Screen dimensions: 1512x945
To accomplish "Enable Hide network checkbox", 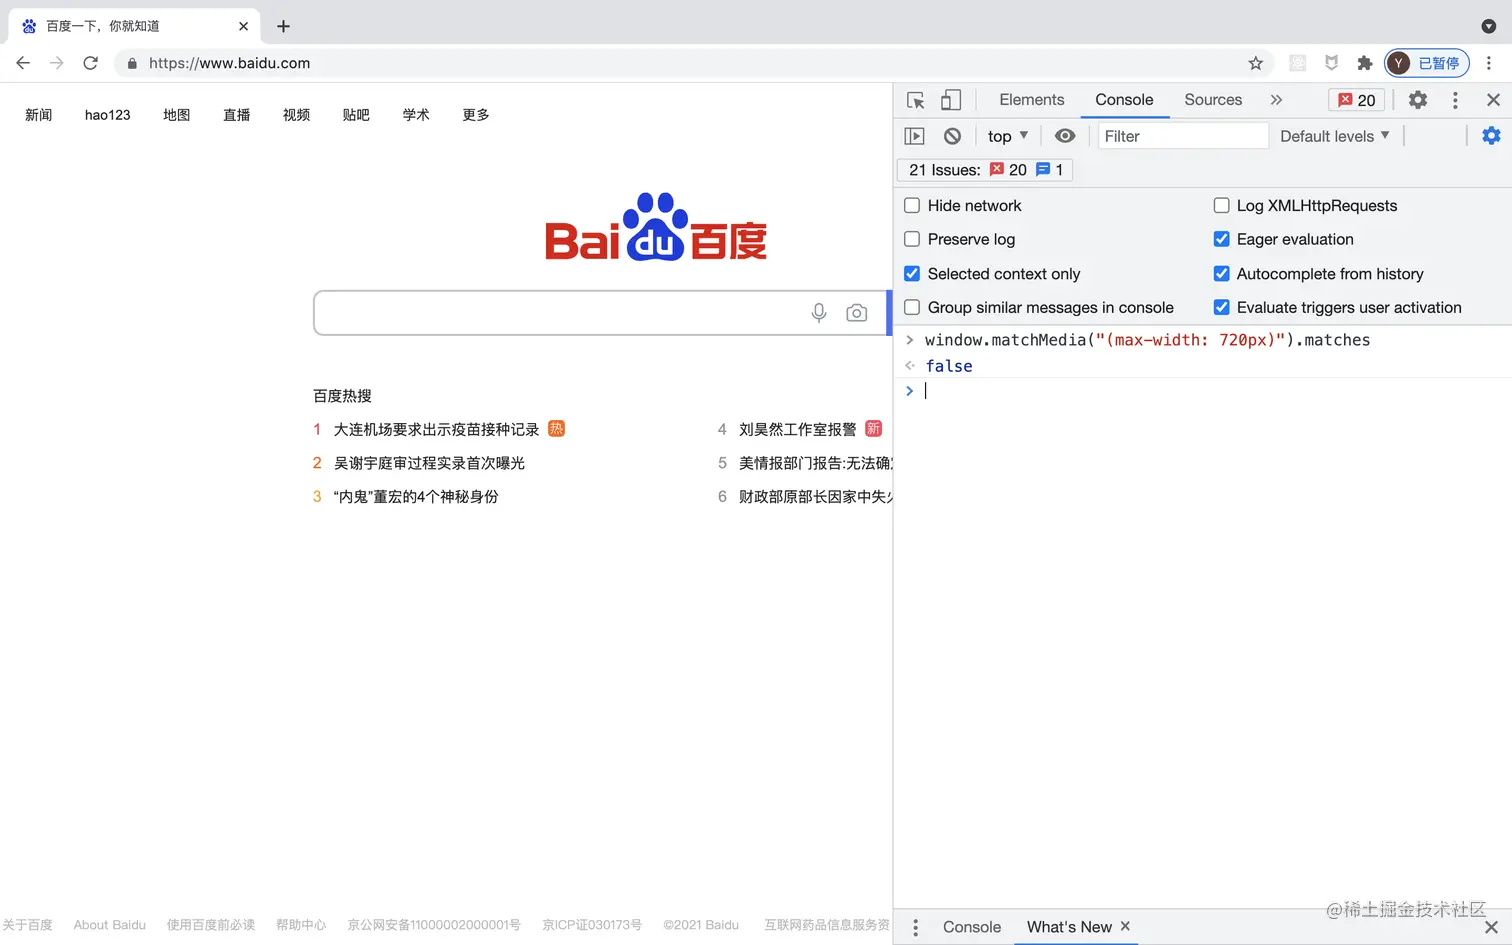I will 912,206.
